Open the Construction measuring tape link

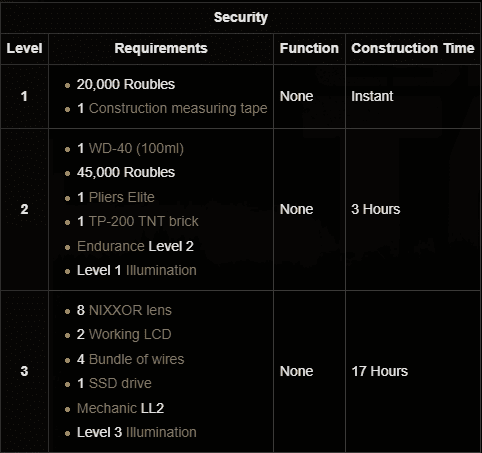178,108
